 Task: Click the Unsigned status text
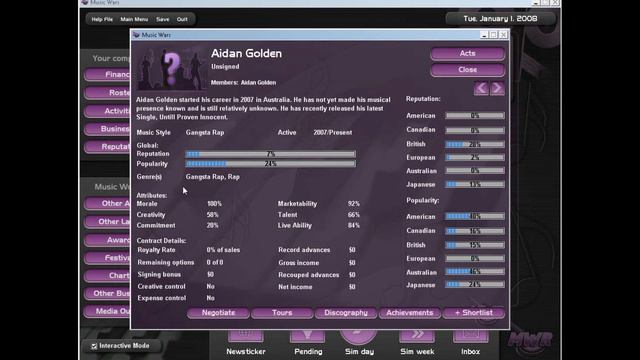point(225,67)
